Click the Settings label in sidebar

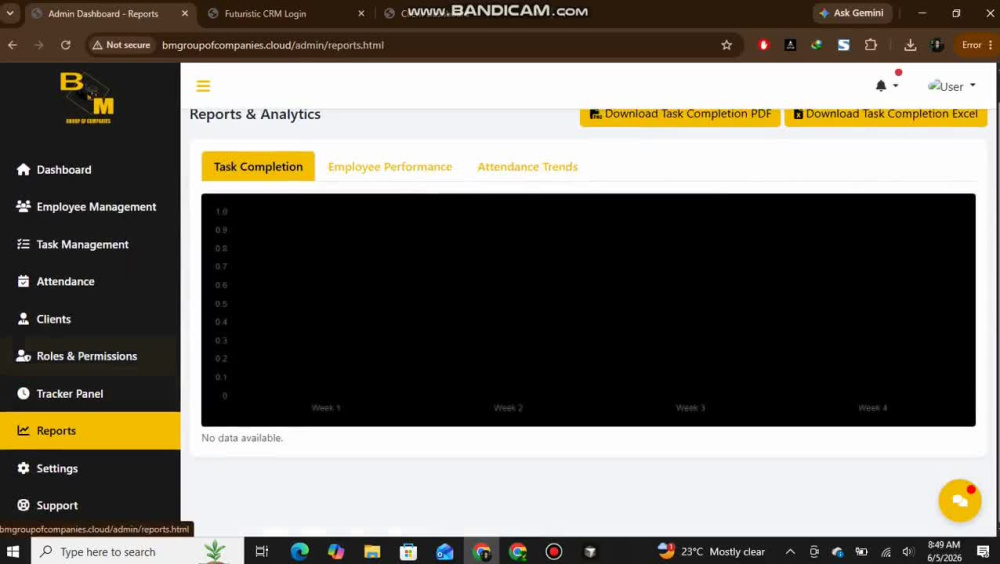pos(57,468)
